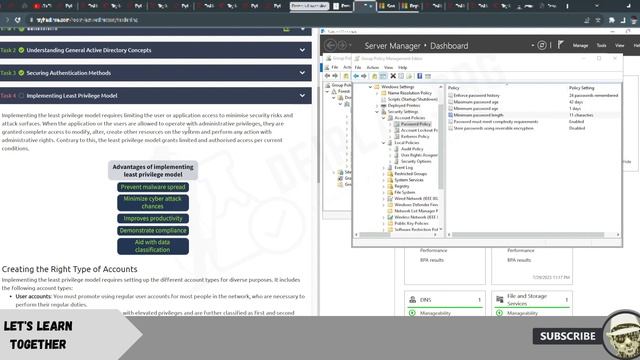This screenshot has width=640, height=360.
Task: Click the Forward arrow in the editor toolbar
Action: [364, 76]
